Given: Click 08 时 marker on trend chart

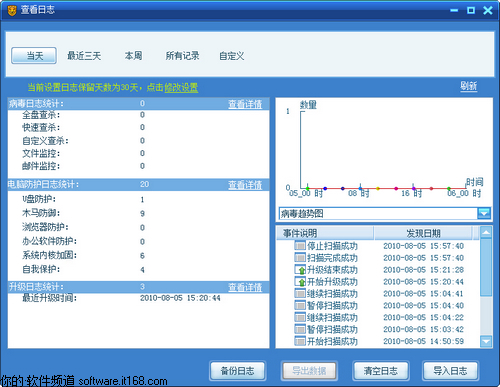Looking at the screenshot, I should tap(360, 189).
